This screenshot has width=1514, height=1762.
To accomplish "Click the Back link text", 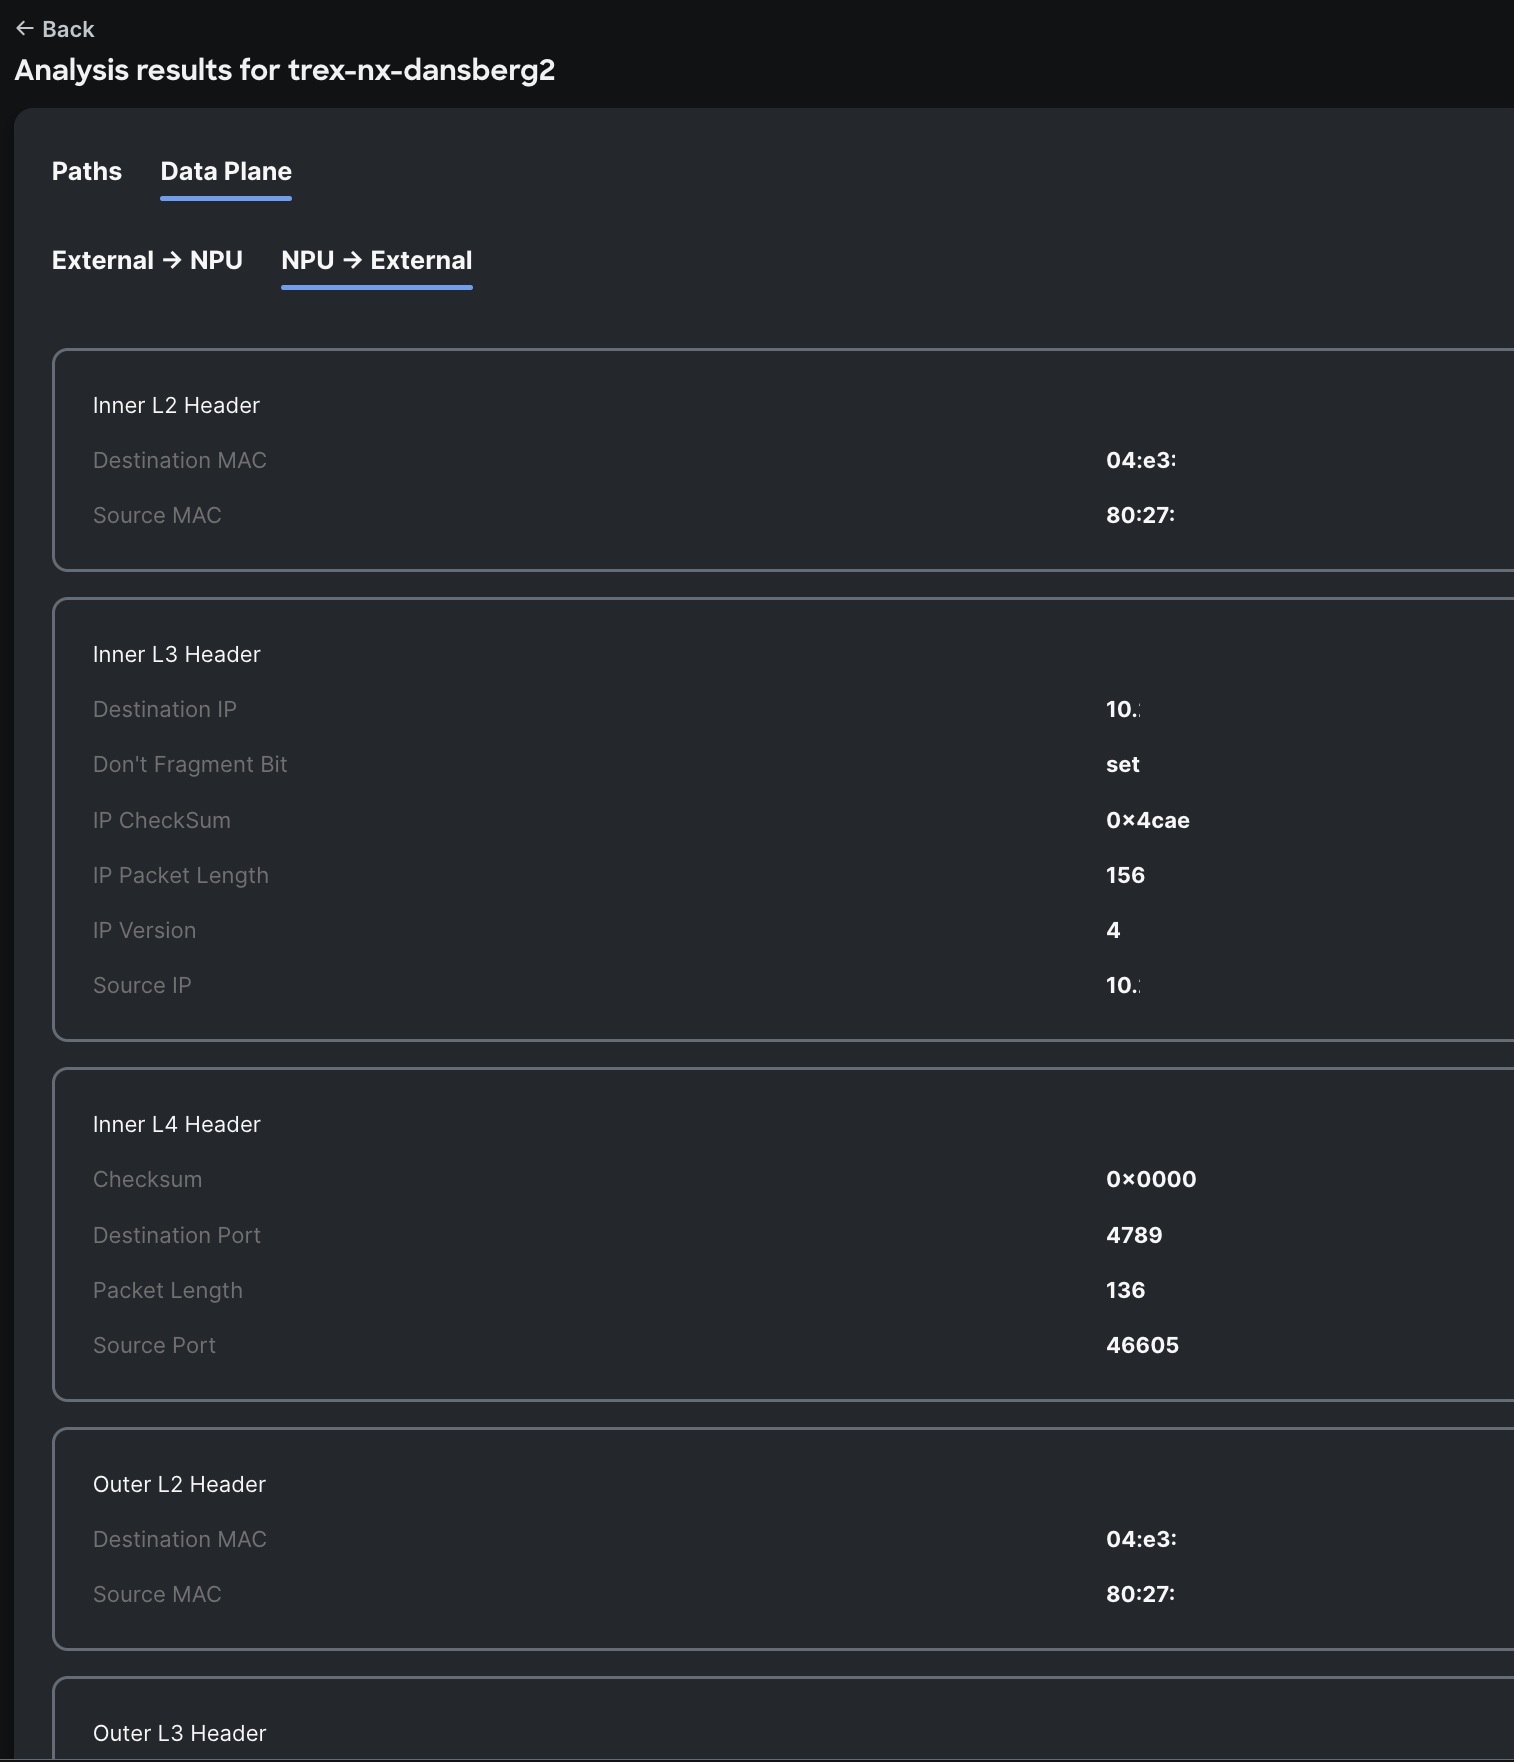I will pyautogui.click(x=68, y=29).
